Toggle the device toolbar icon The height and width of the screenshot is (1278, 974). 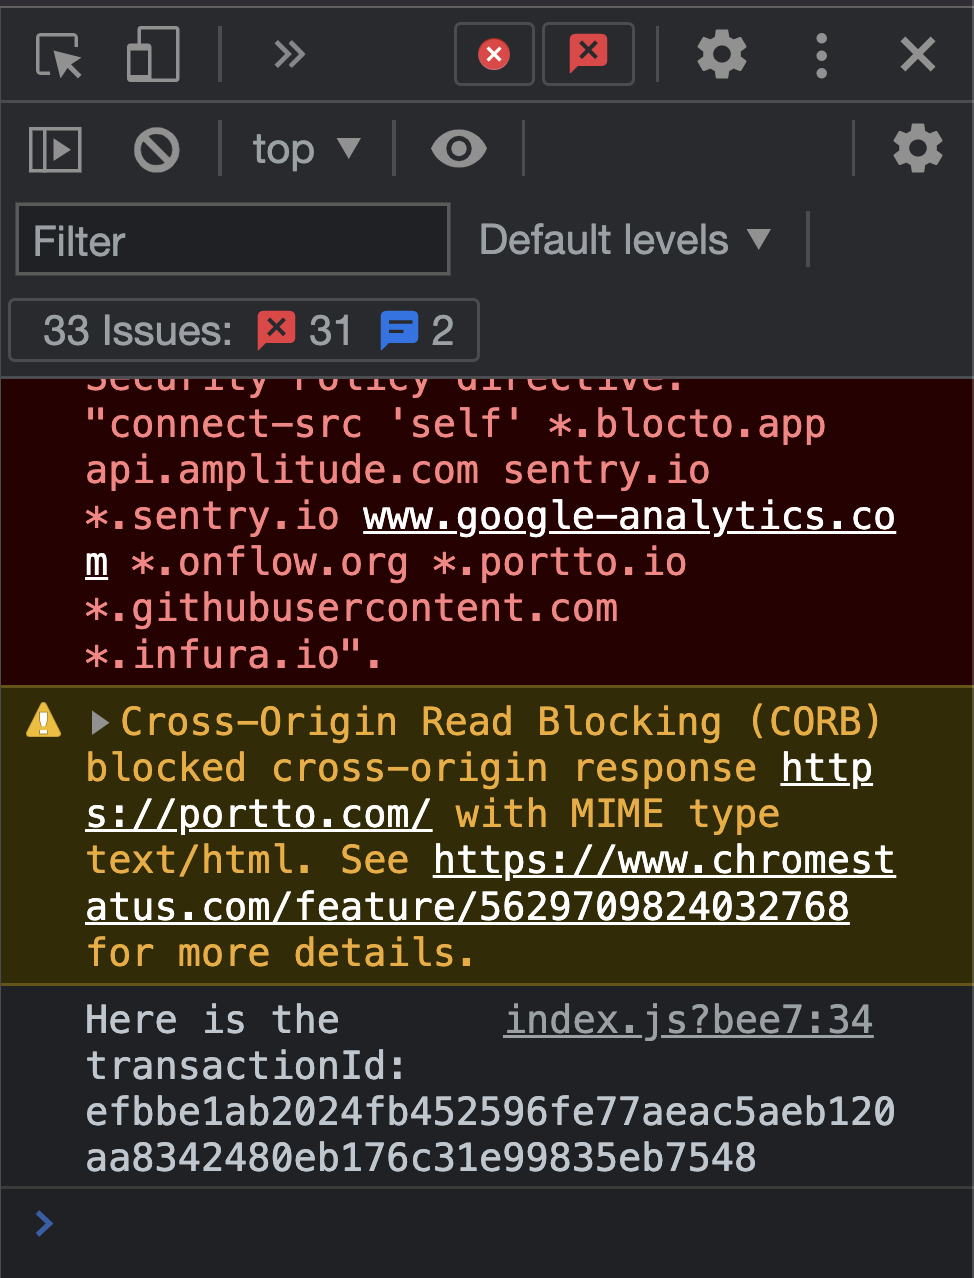152,54
